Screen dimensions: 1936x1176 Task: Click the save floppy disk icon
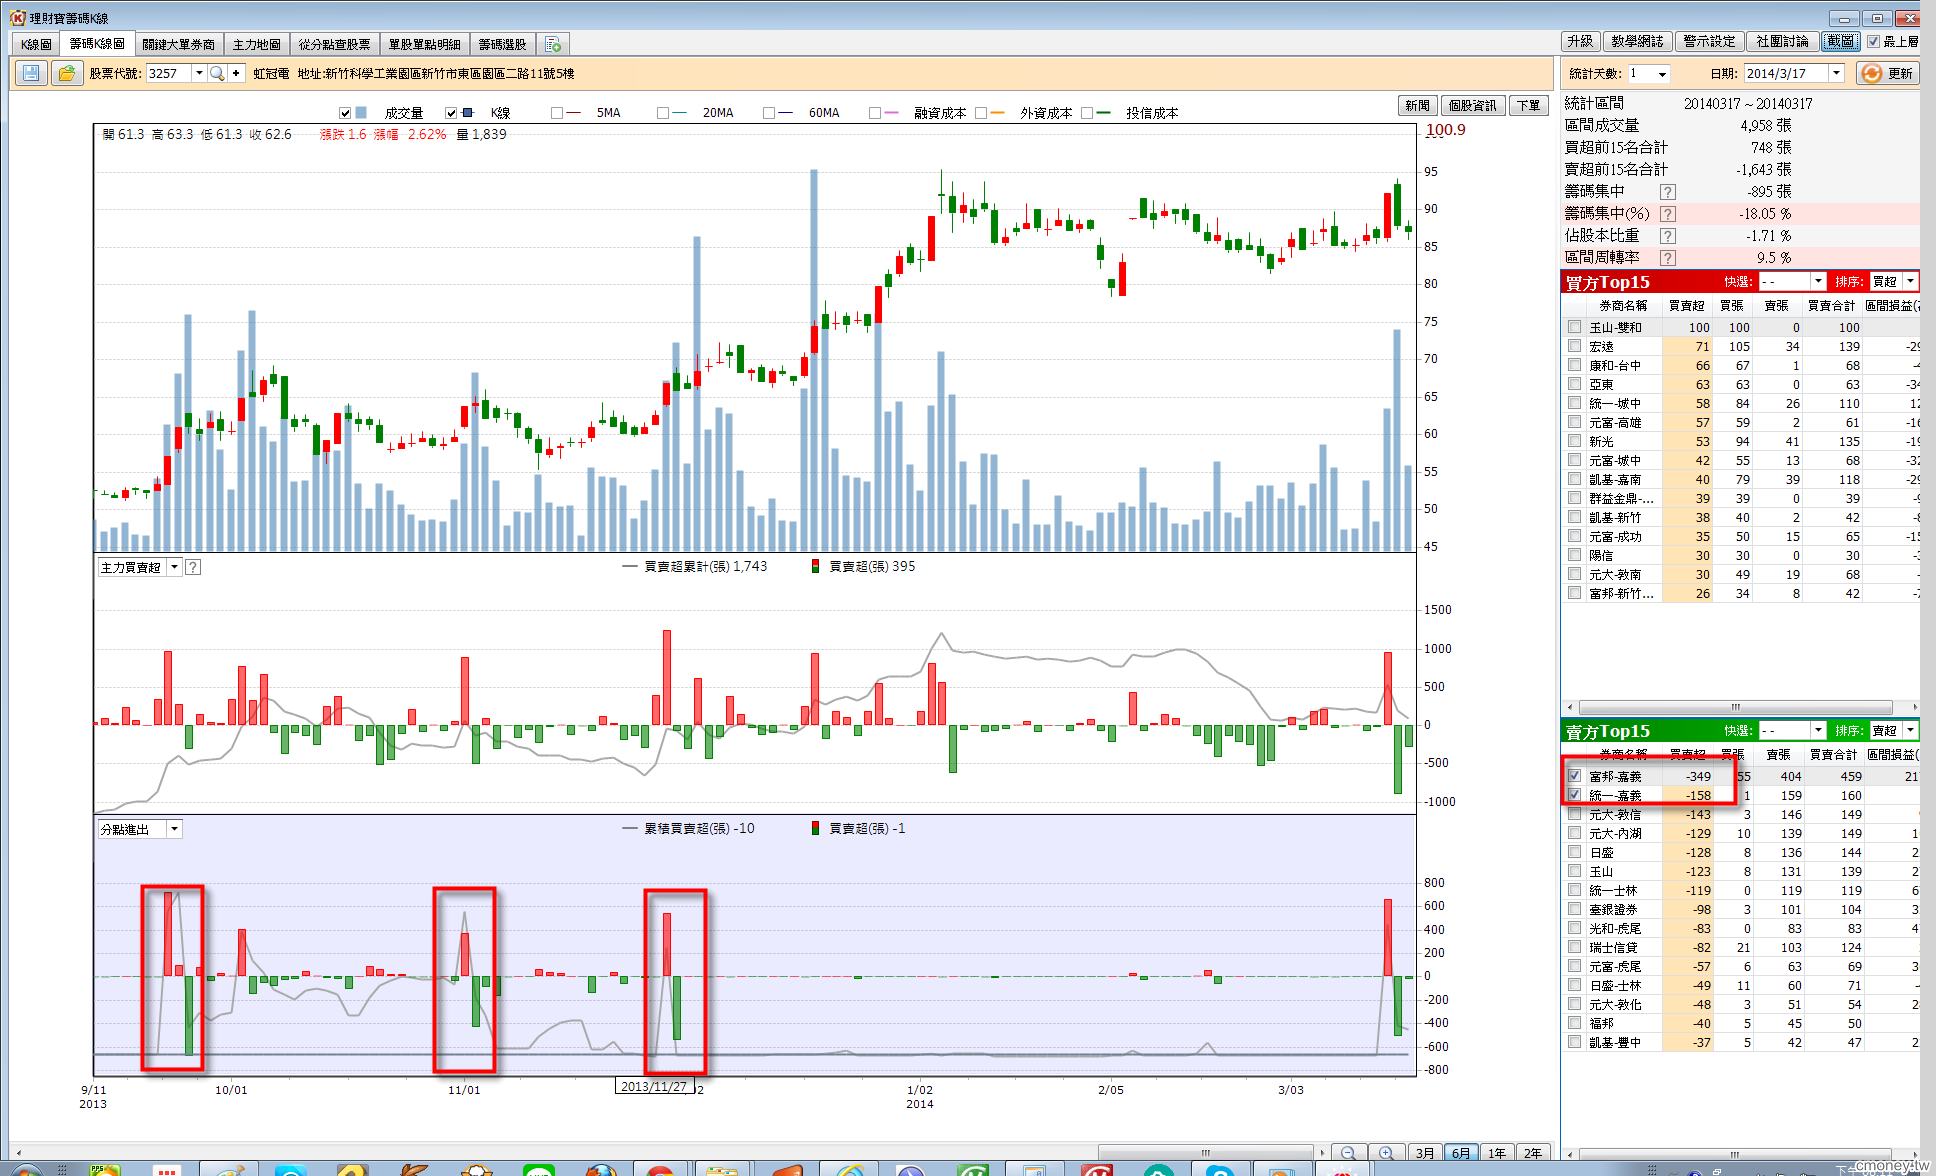(31, 73)
